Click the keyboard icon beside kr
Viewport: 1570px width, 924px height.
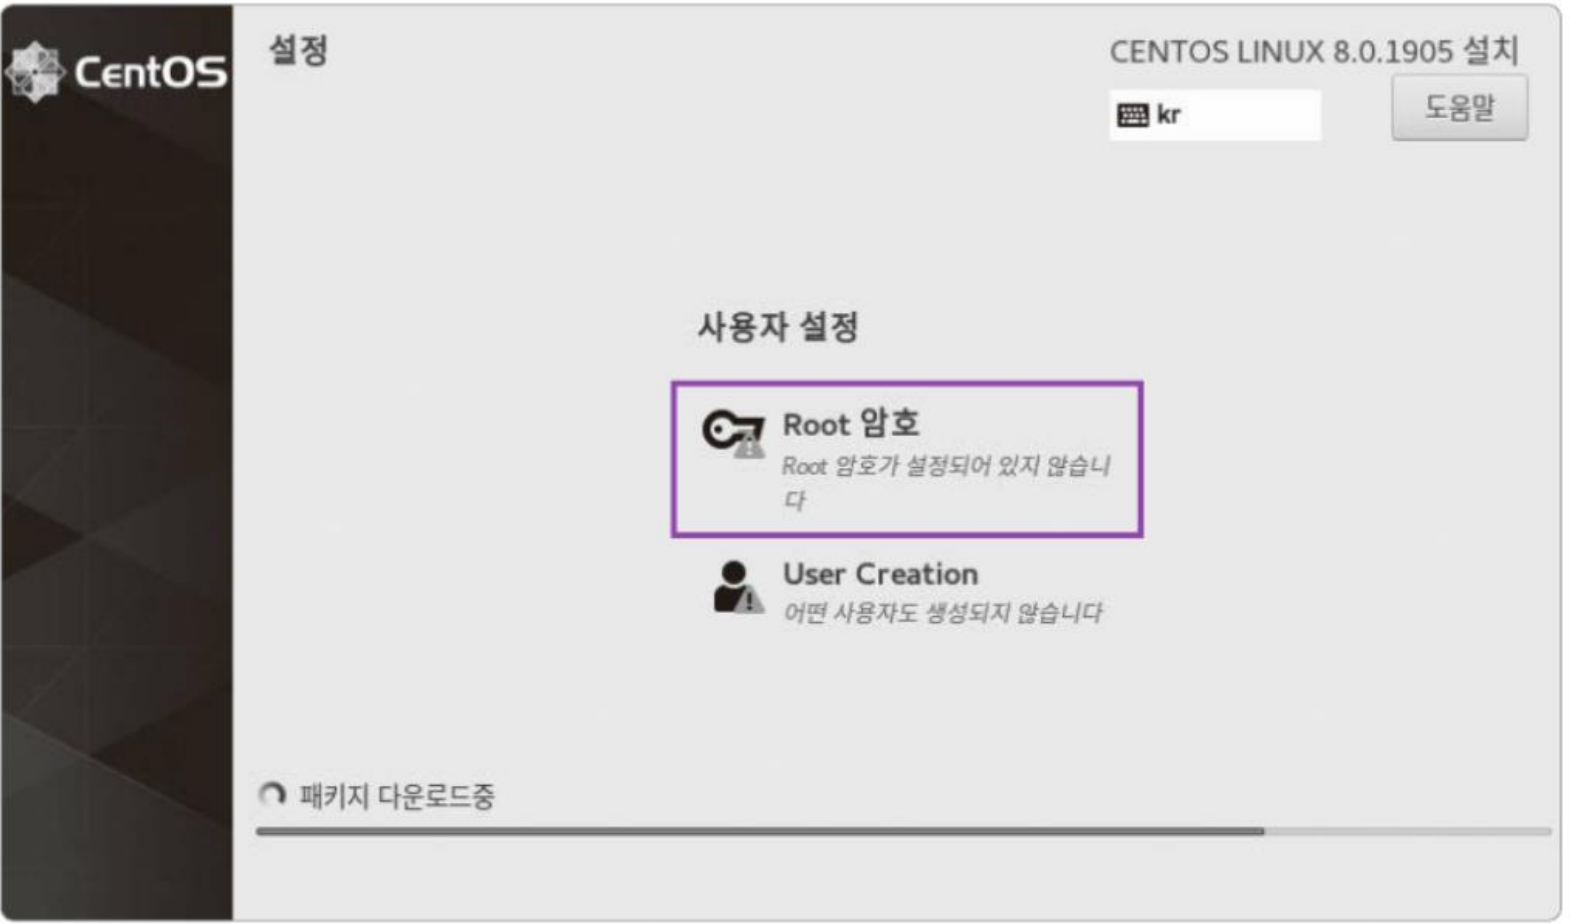tap(1133, 116)
